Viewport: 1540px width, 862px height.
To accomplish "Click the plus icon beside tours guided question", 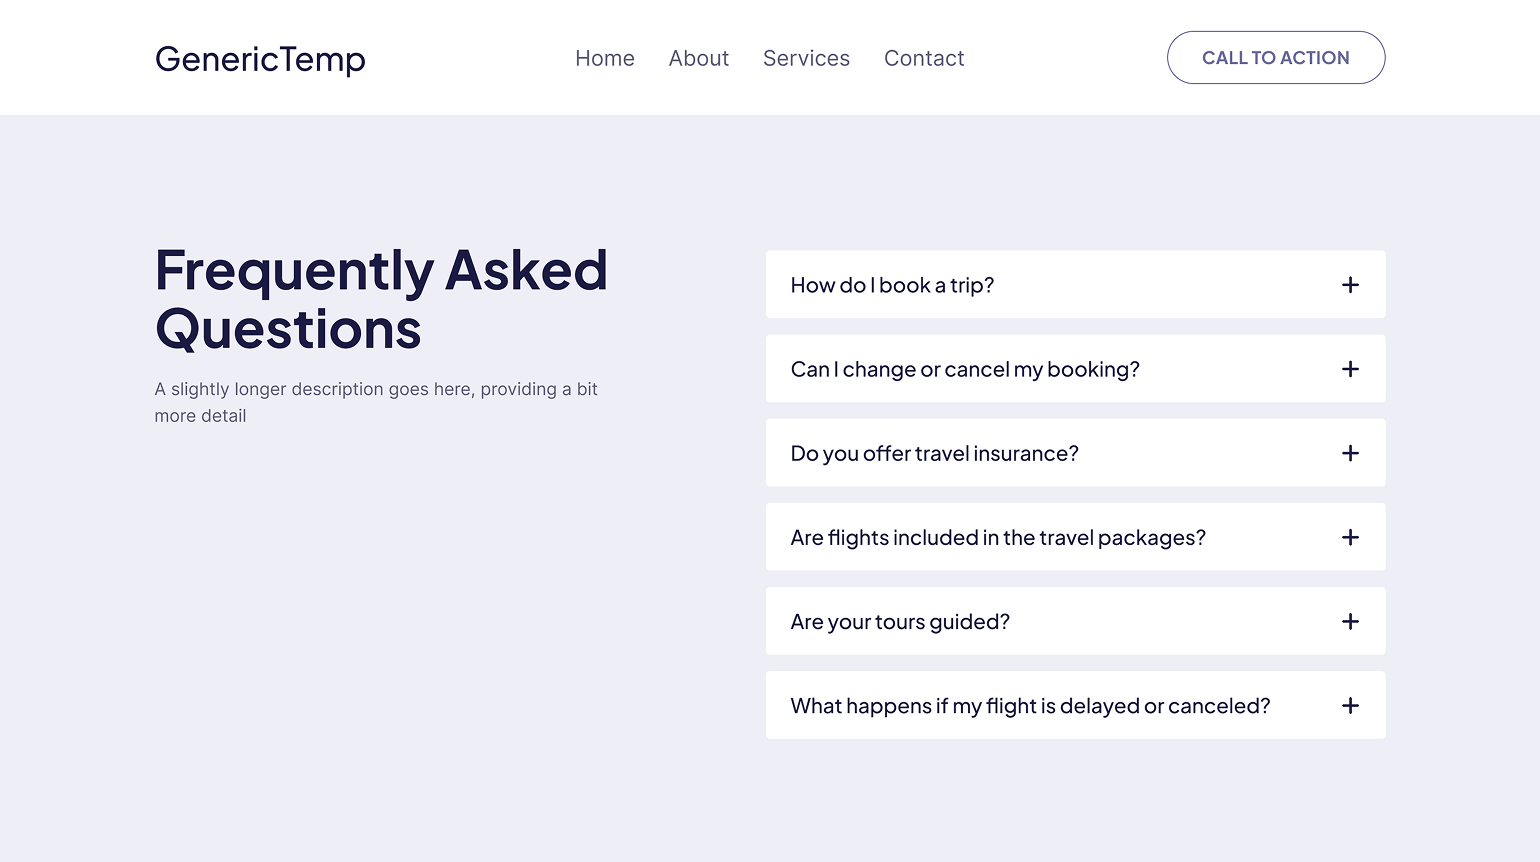I will point(1350,621).
